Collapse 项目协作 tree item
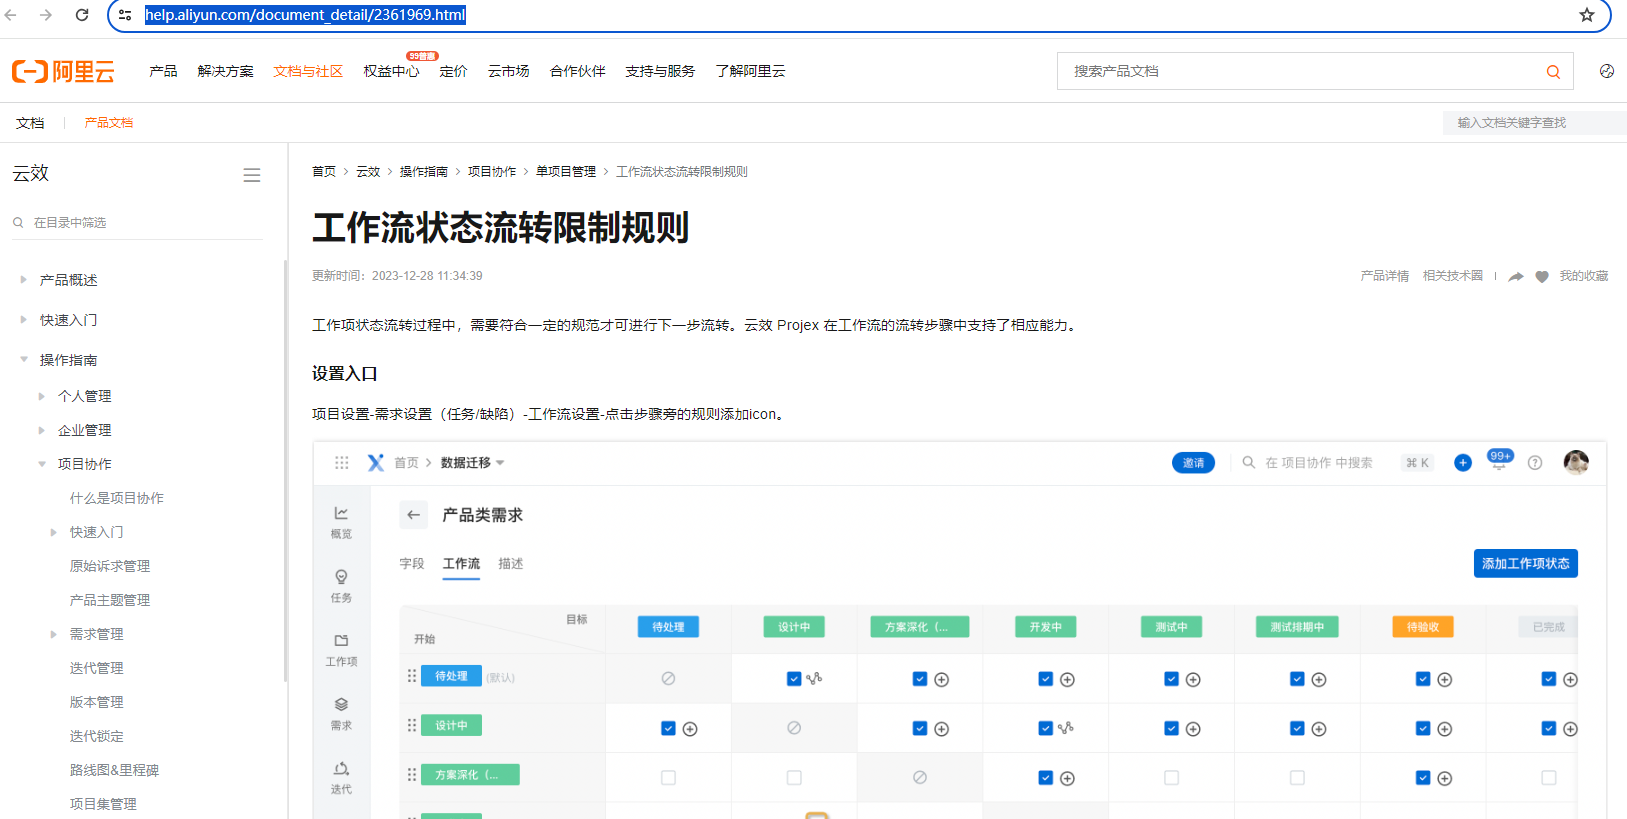1627x819 pixels. coord(41,464)
